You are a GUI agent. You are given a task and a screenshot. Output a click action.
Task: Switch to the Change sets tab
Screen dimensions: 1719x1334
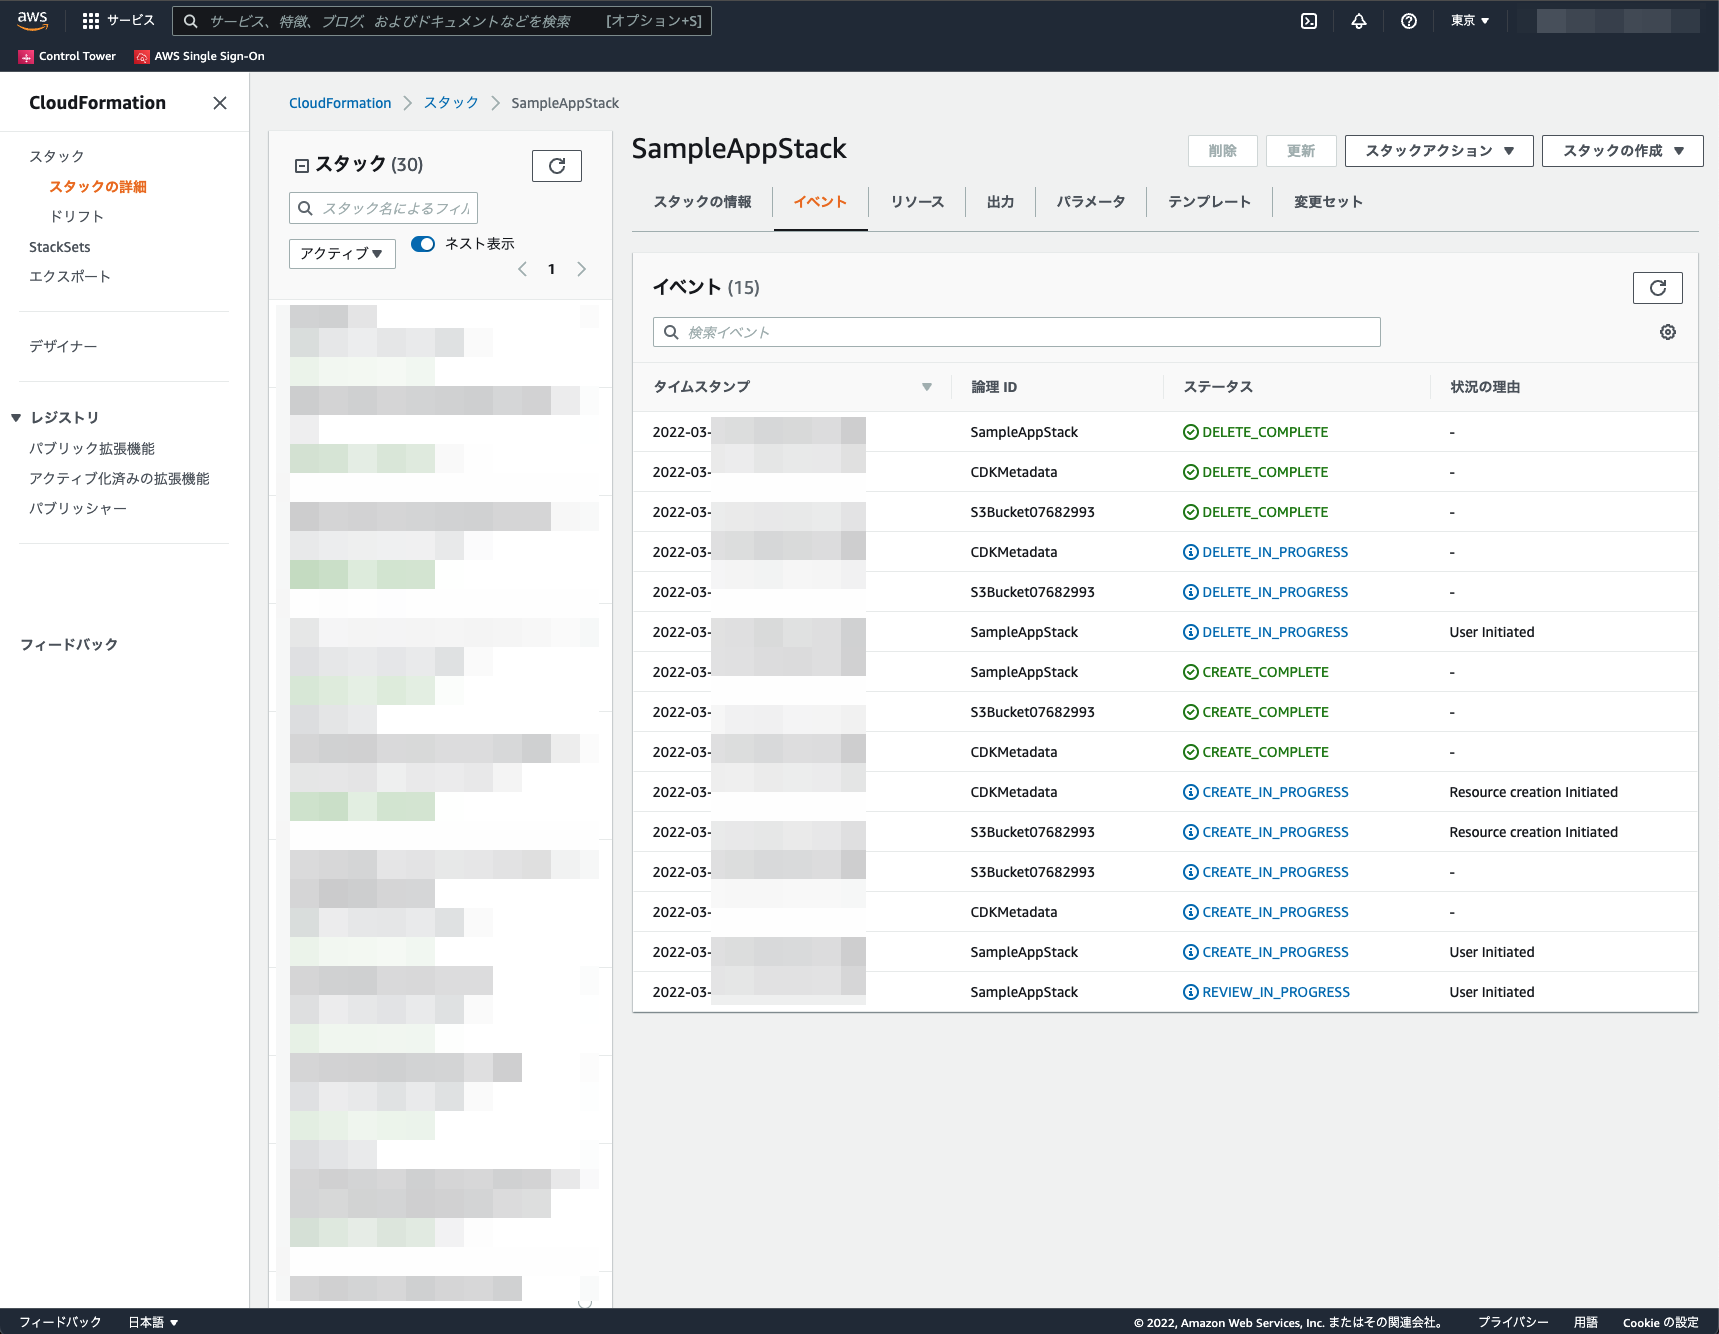[x=1328, y=202]
